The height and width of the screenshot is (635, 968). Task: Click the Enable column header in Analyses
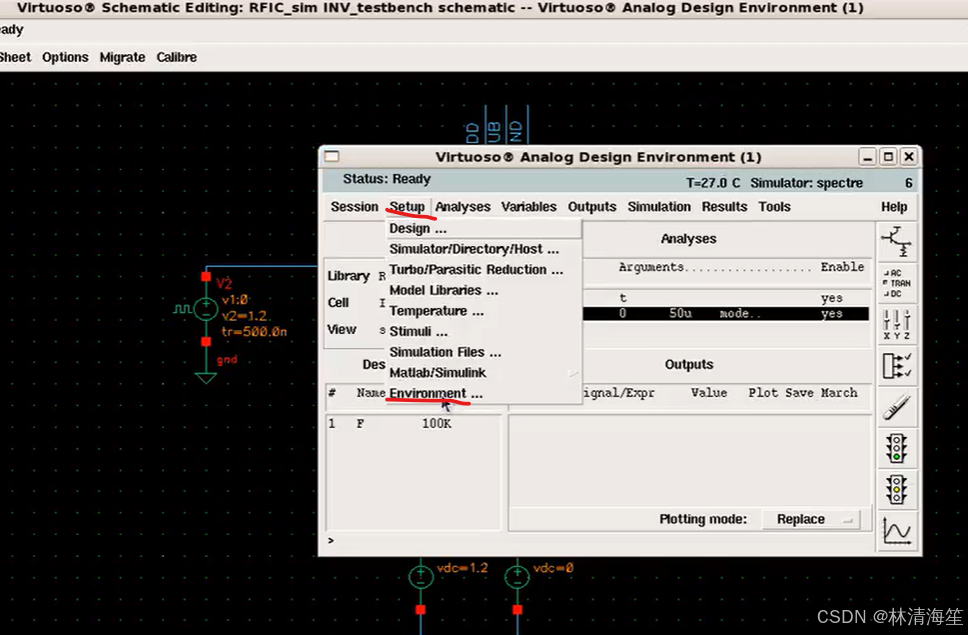point(842,267)
